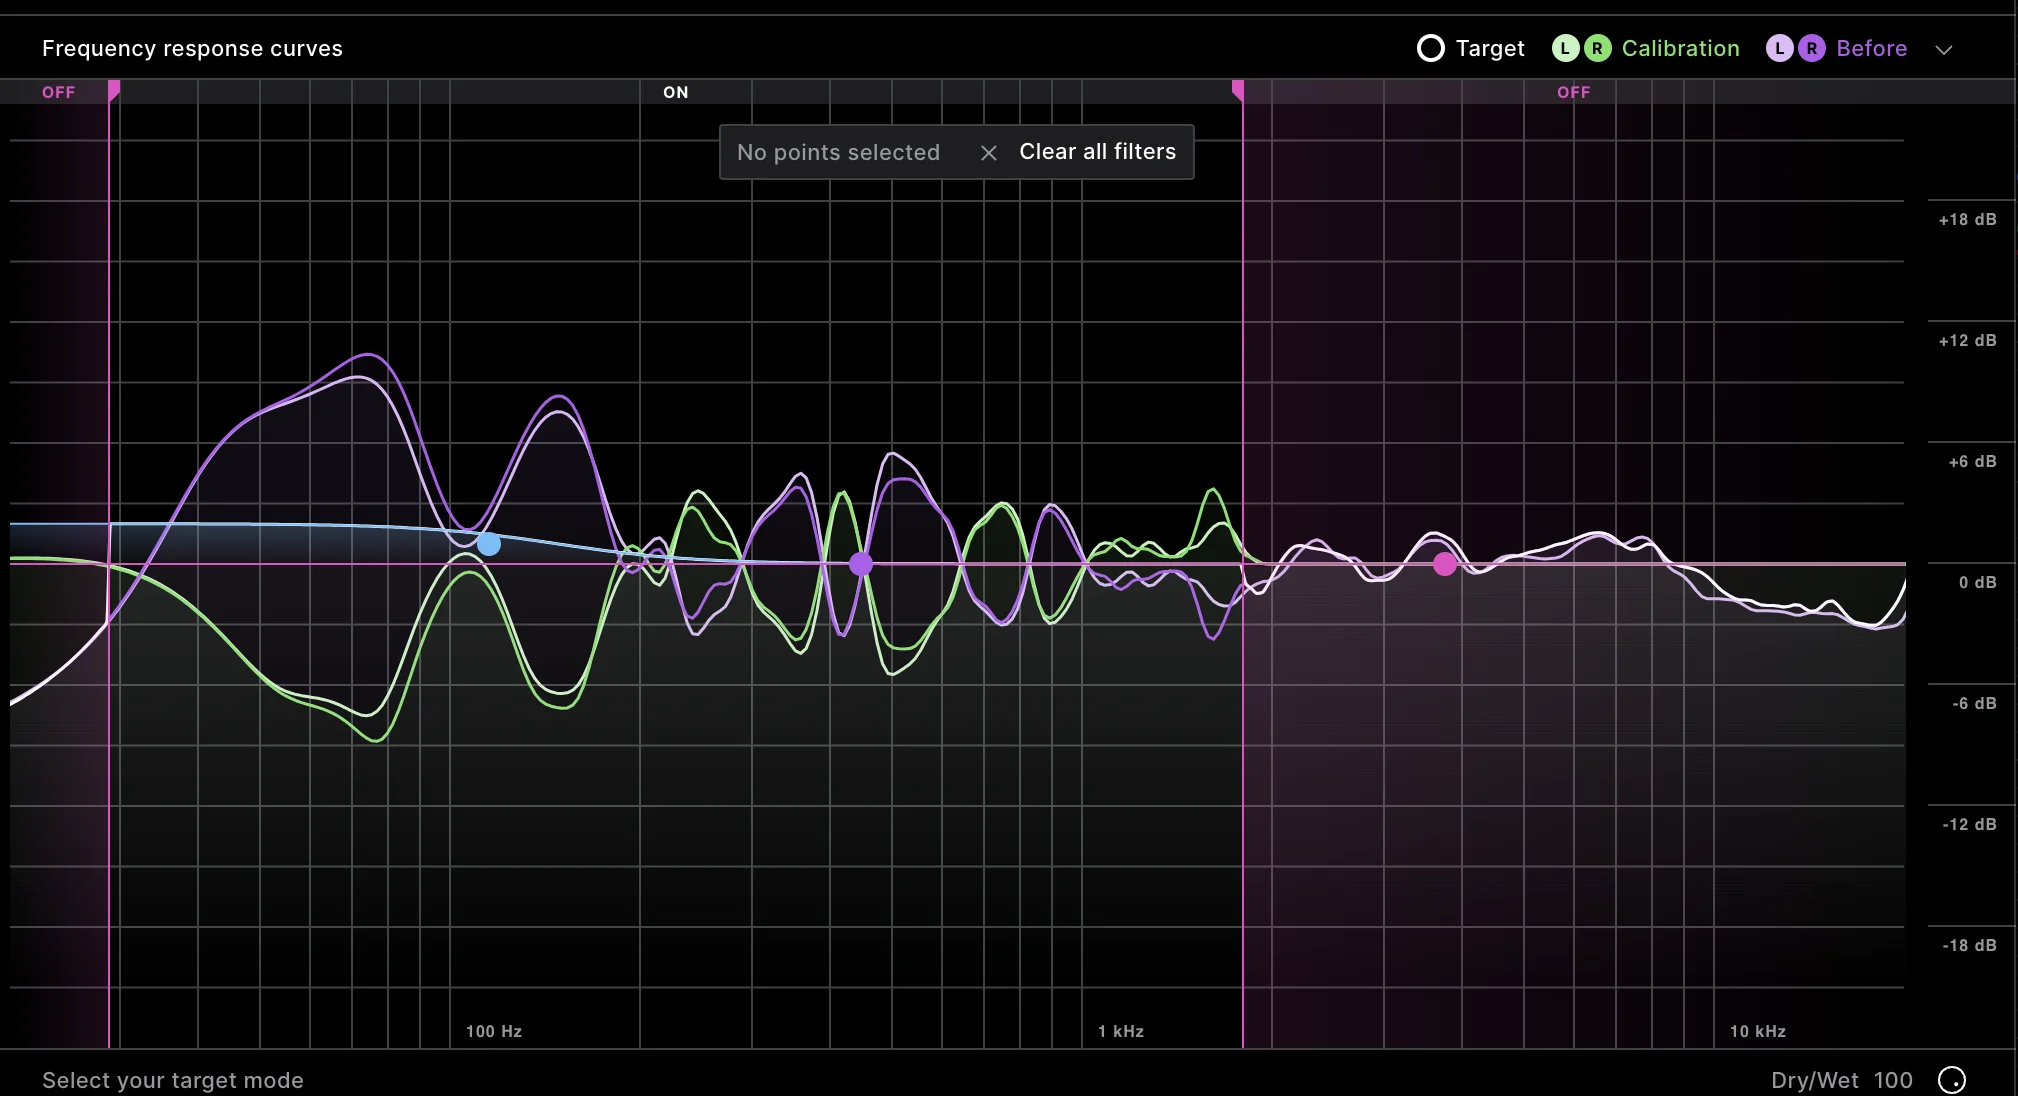Image resolution: width=2018 pixels, height=1096 pixels.
Task: Toggle Before right channel R
Action: (1812, 48)
